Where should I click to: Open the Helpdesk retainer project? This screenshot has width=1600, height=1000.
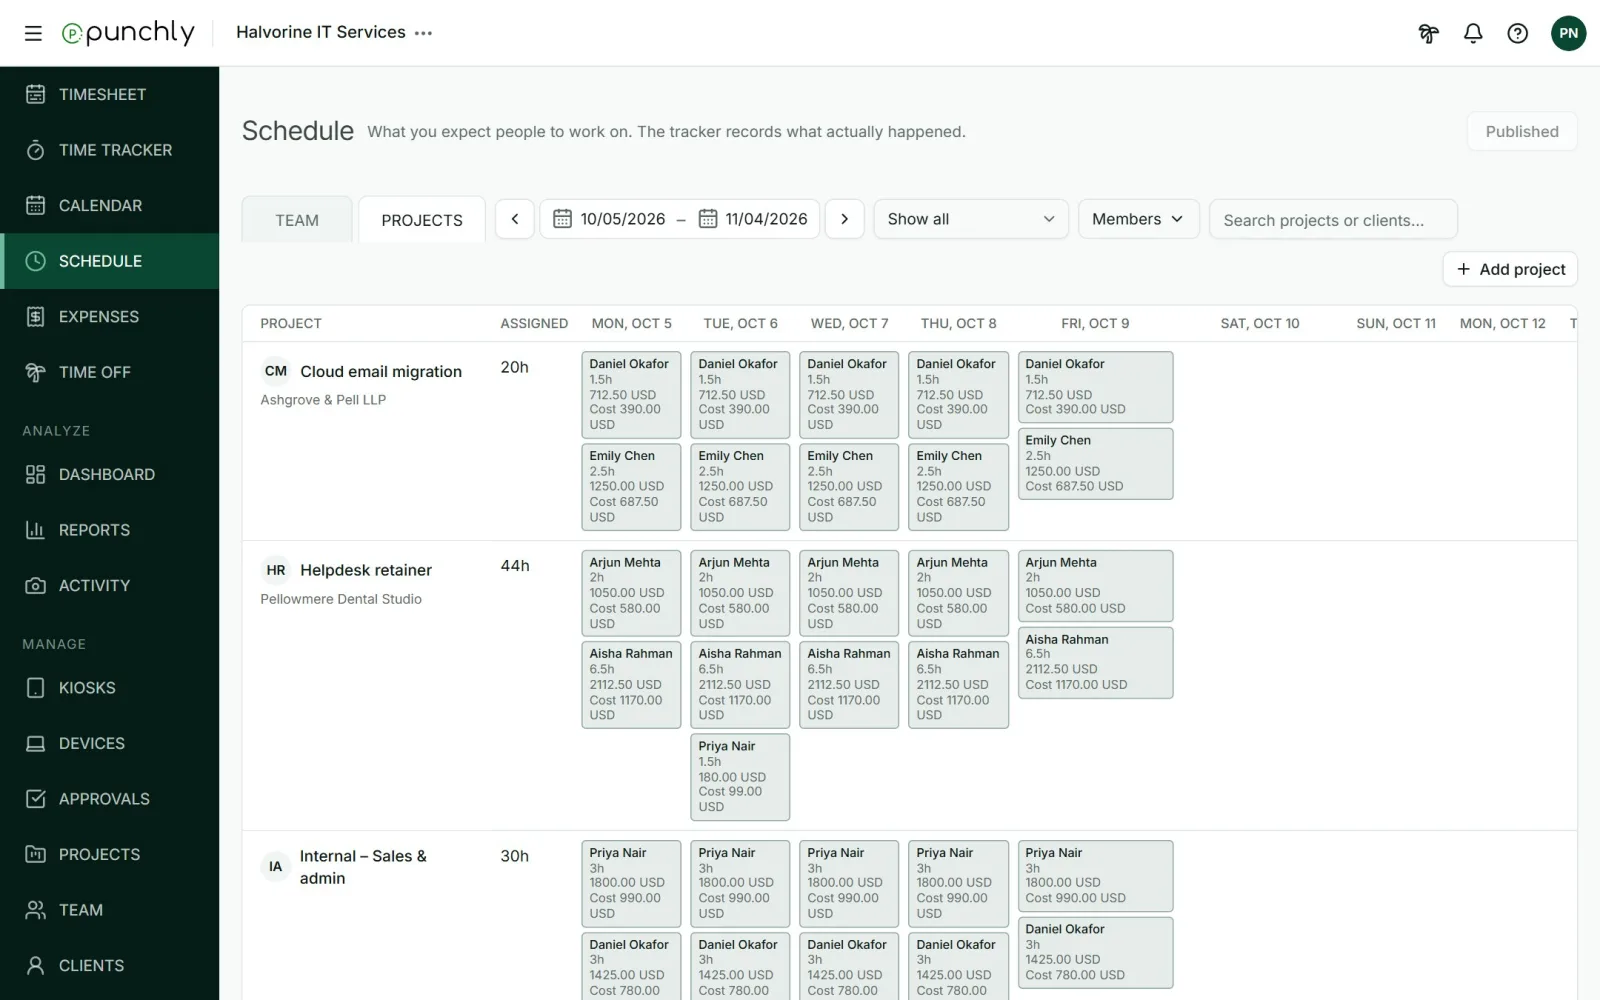[366, 570]
